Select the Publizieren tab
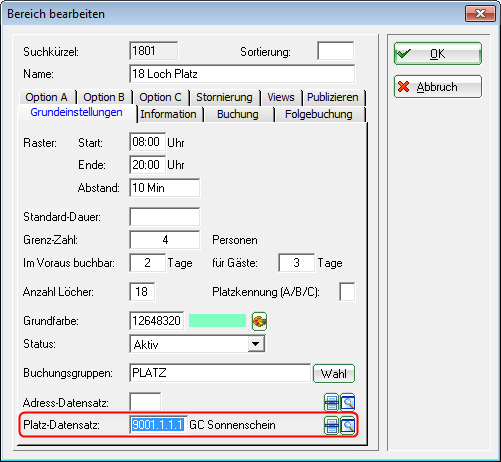Viewport: 501px width, 462px height. (333, 97)
